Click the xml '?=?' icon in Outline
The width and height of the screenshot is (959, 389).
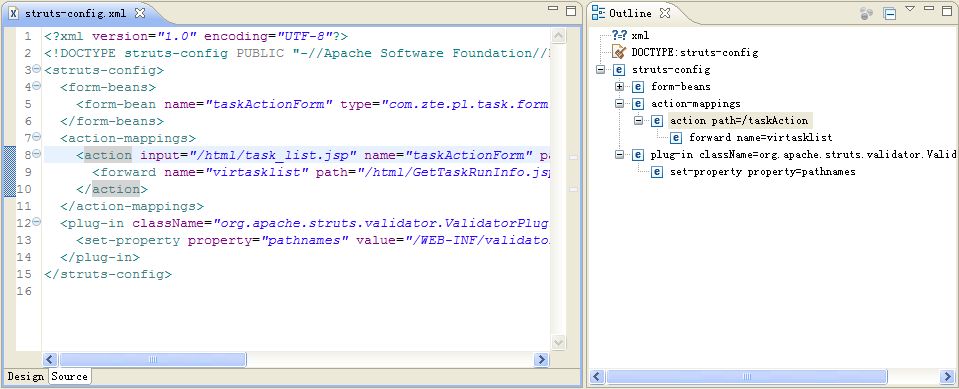pyautogui.click(x=619, y=36)
